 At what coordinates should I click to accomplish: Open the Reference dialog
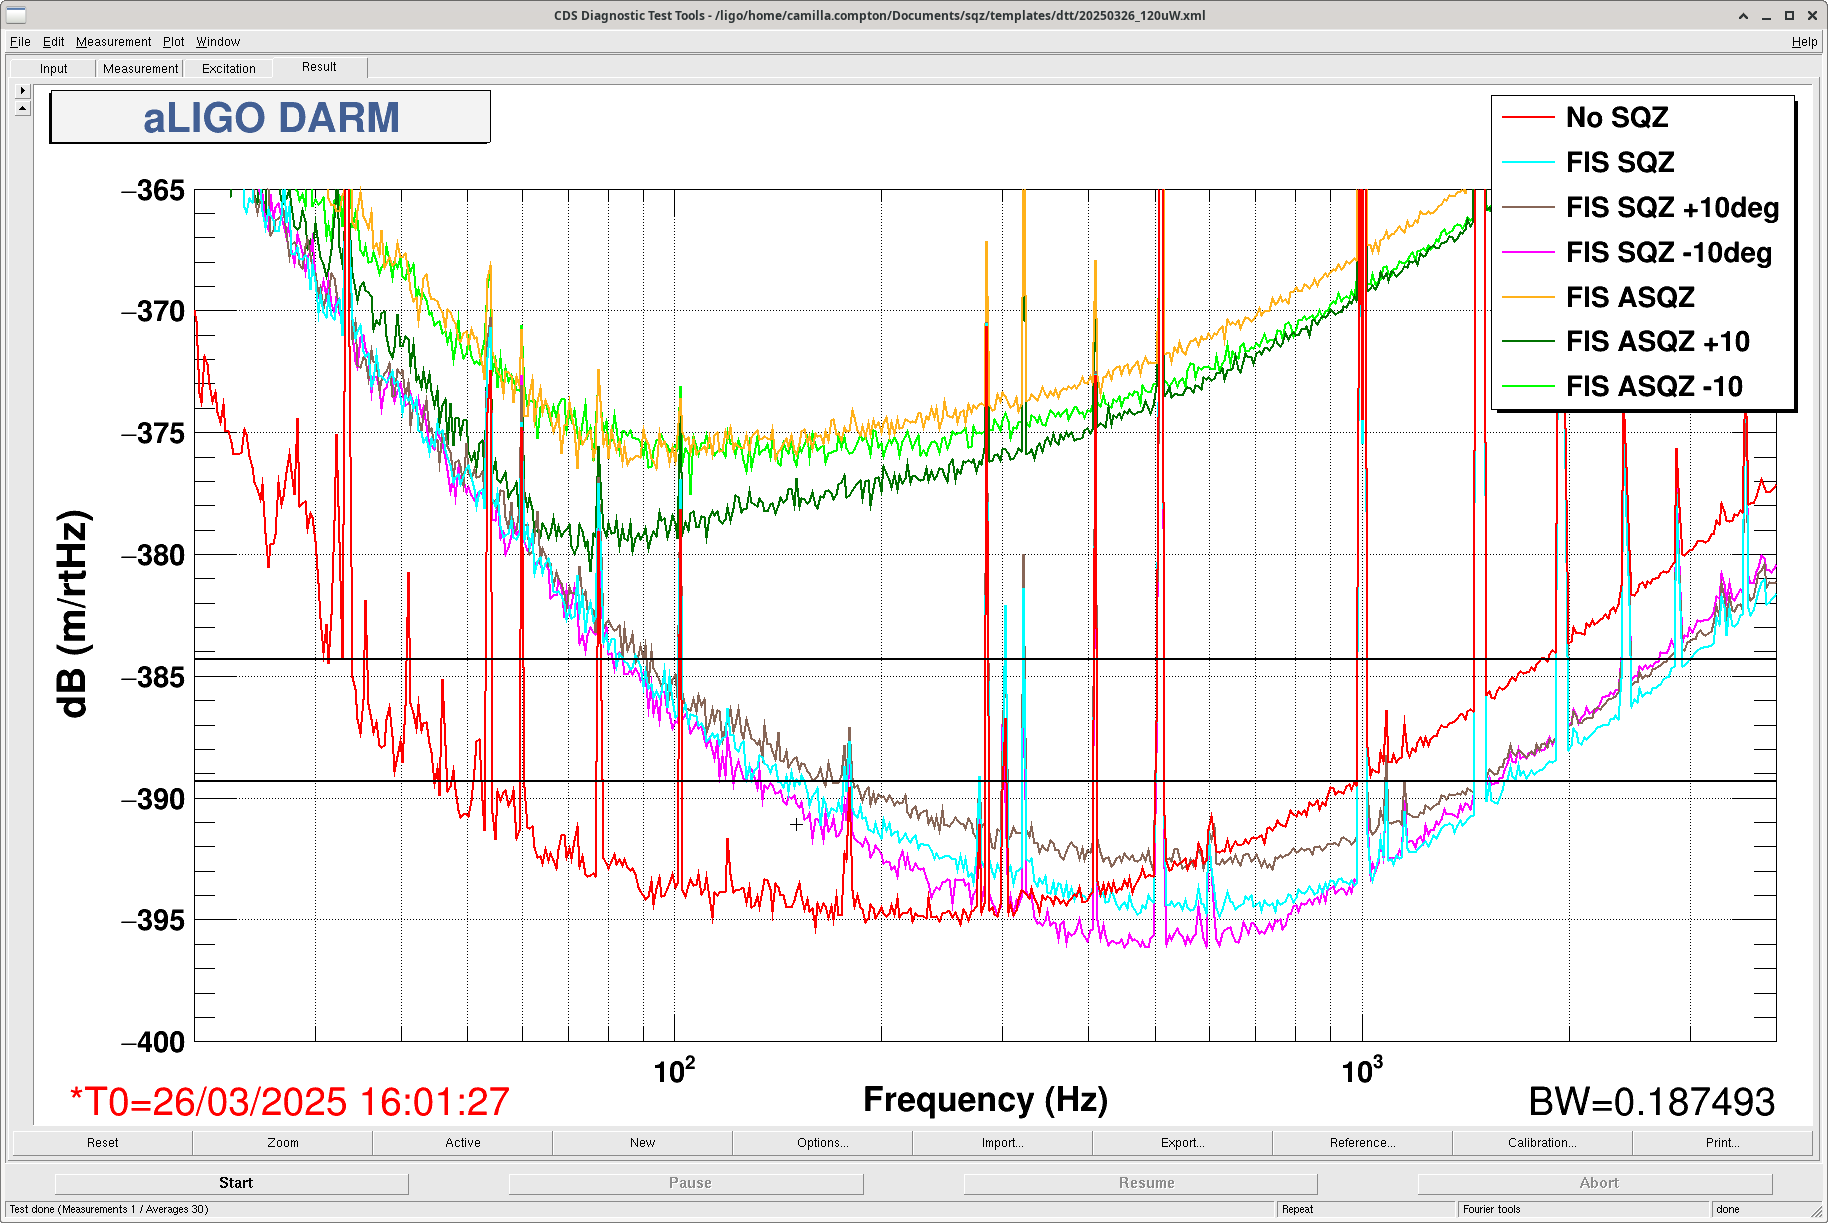pyautogui.click(x=1362, y=1142)
